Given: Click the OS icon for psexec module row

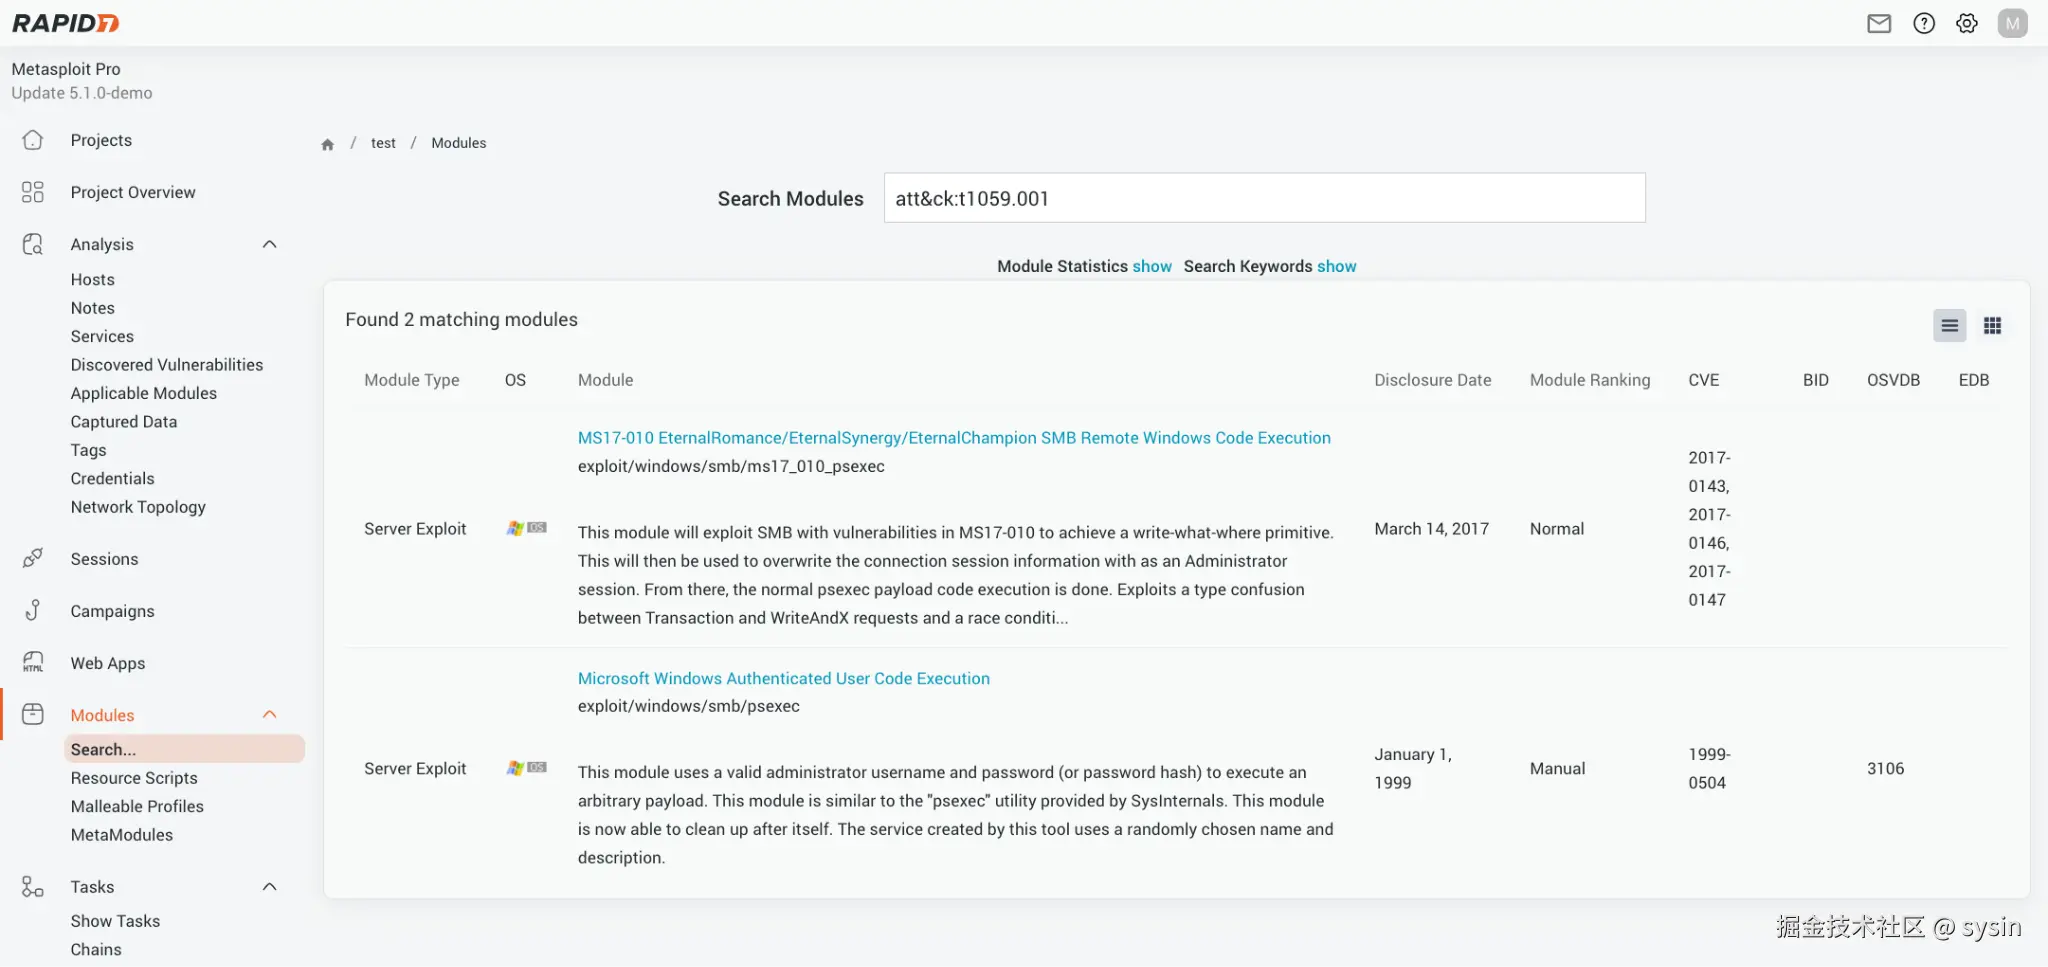Looking at the screenshot, I should pos(526,768).
